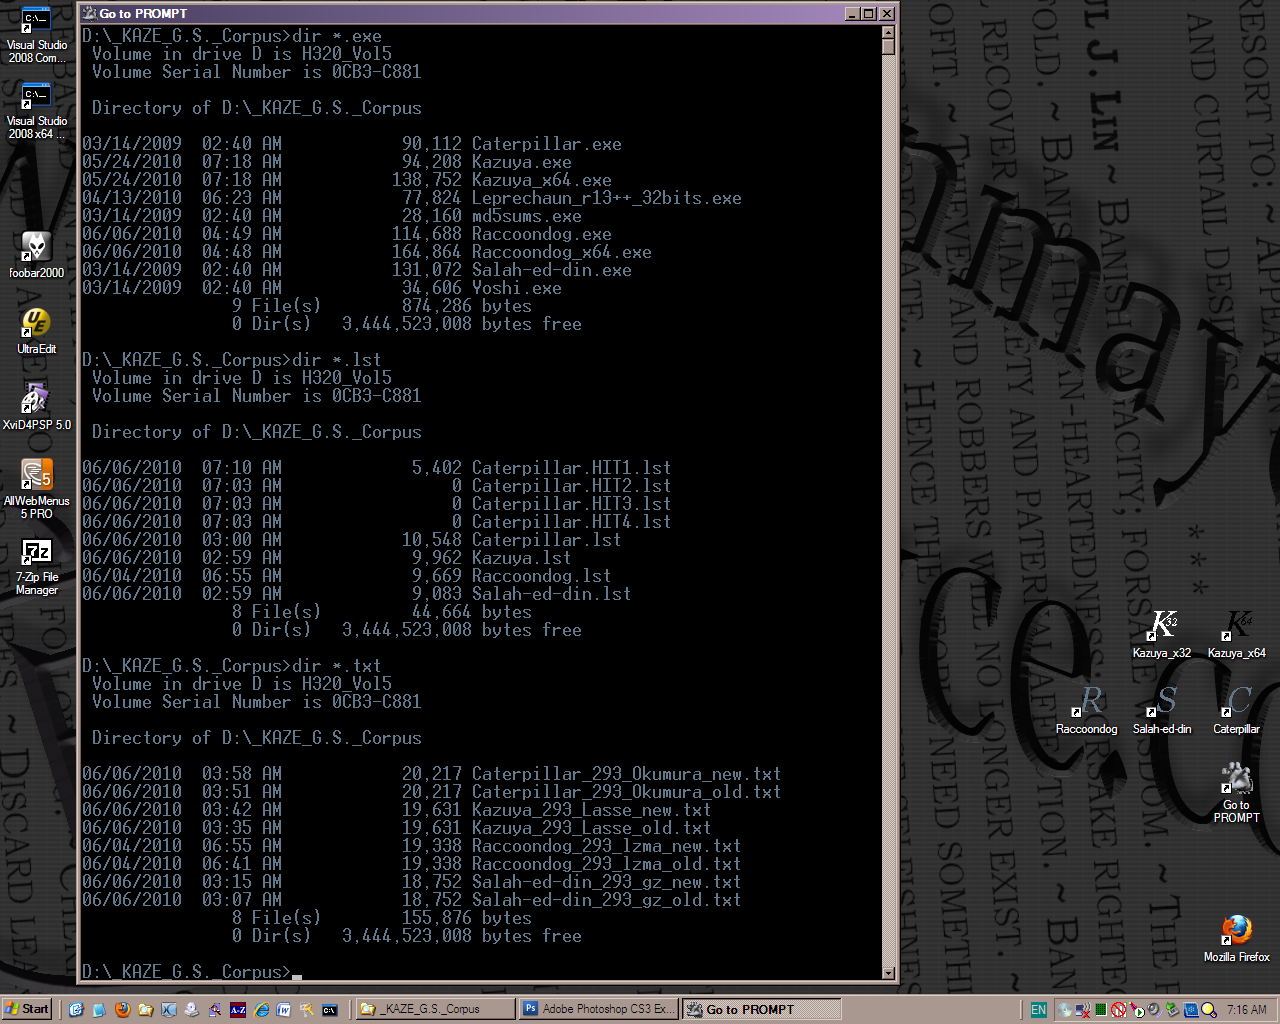Open command prompt window system menu icon
Viewport: 1280px width, 1024px height.
89,14
